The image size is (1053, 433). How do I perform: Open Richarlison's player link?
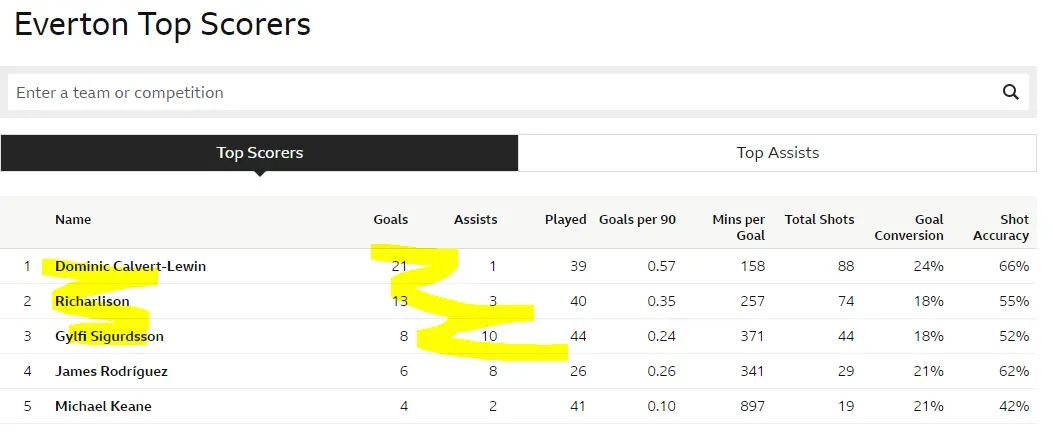[x=91, y=301]
